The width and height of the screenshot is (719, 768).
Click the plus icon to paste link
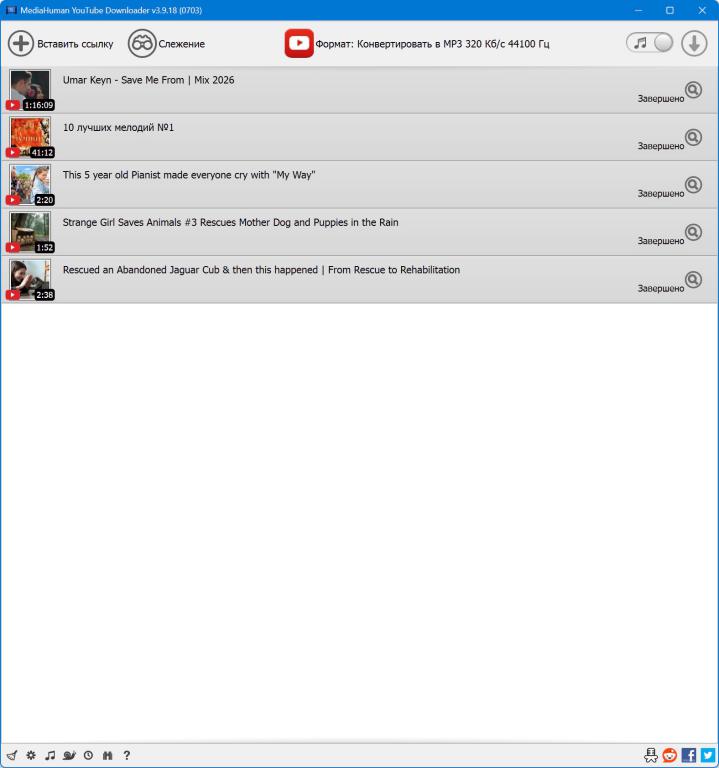click(21, 44)
